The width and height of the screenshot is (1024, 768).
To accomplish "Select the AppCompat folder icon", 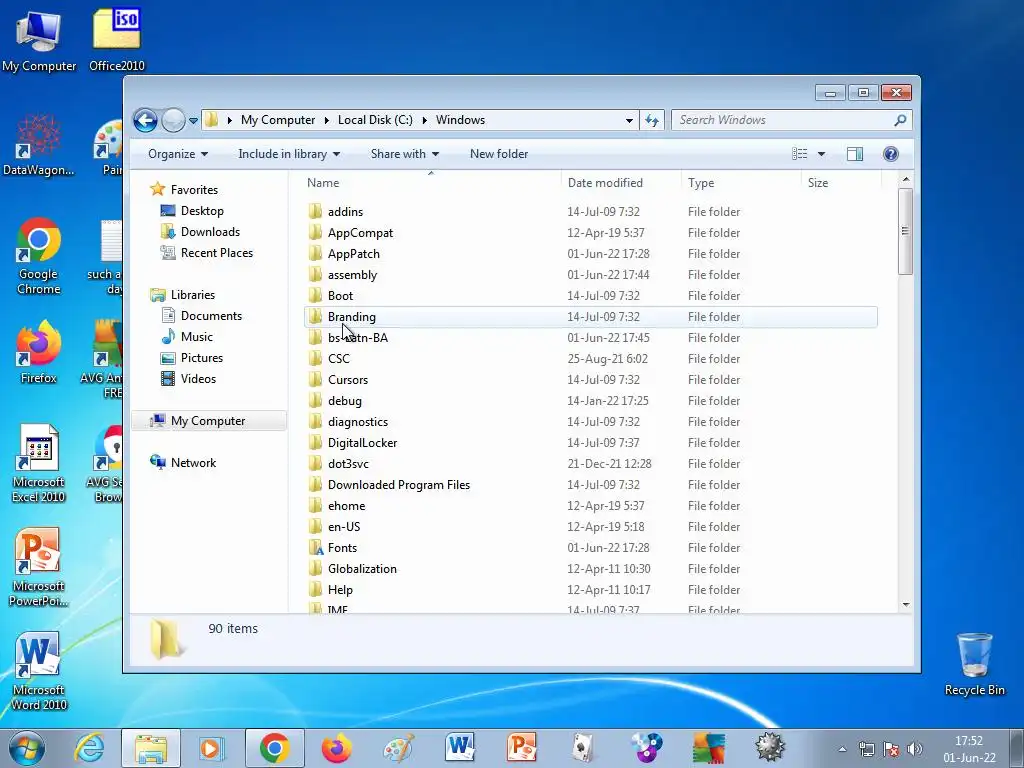I will (315, 232).
